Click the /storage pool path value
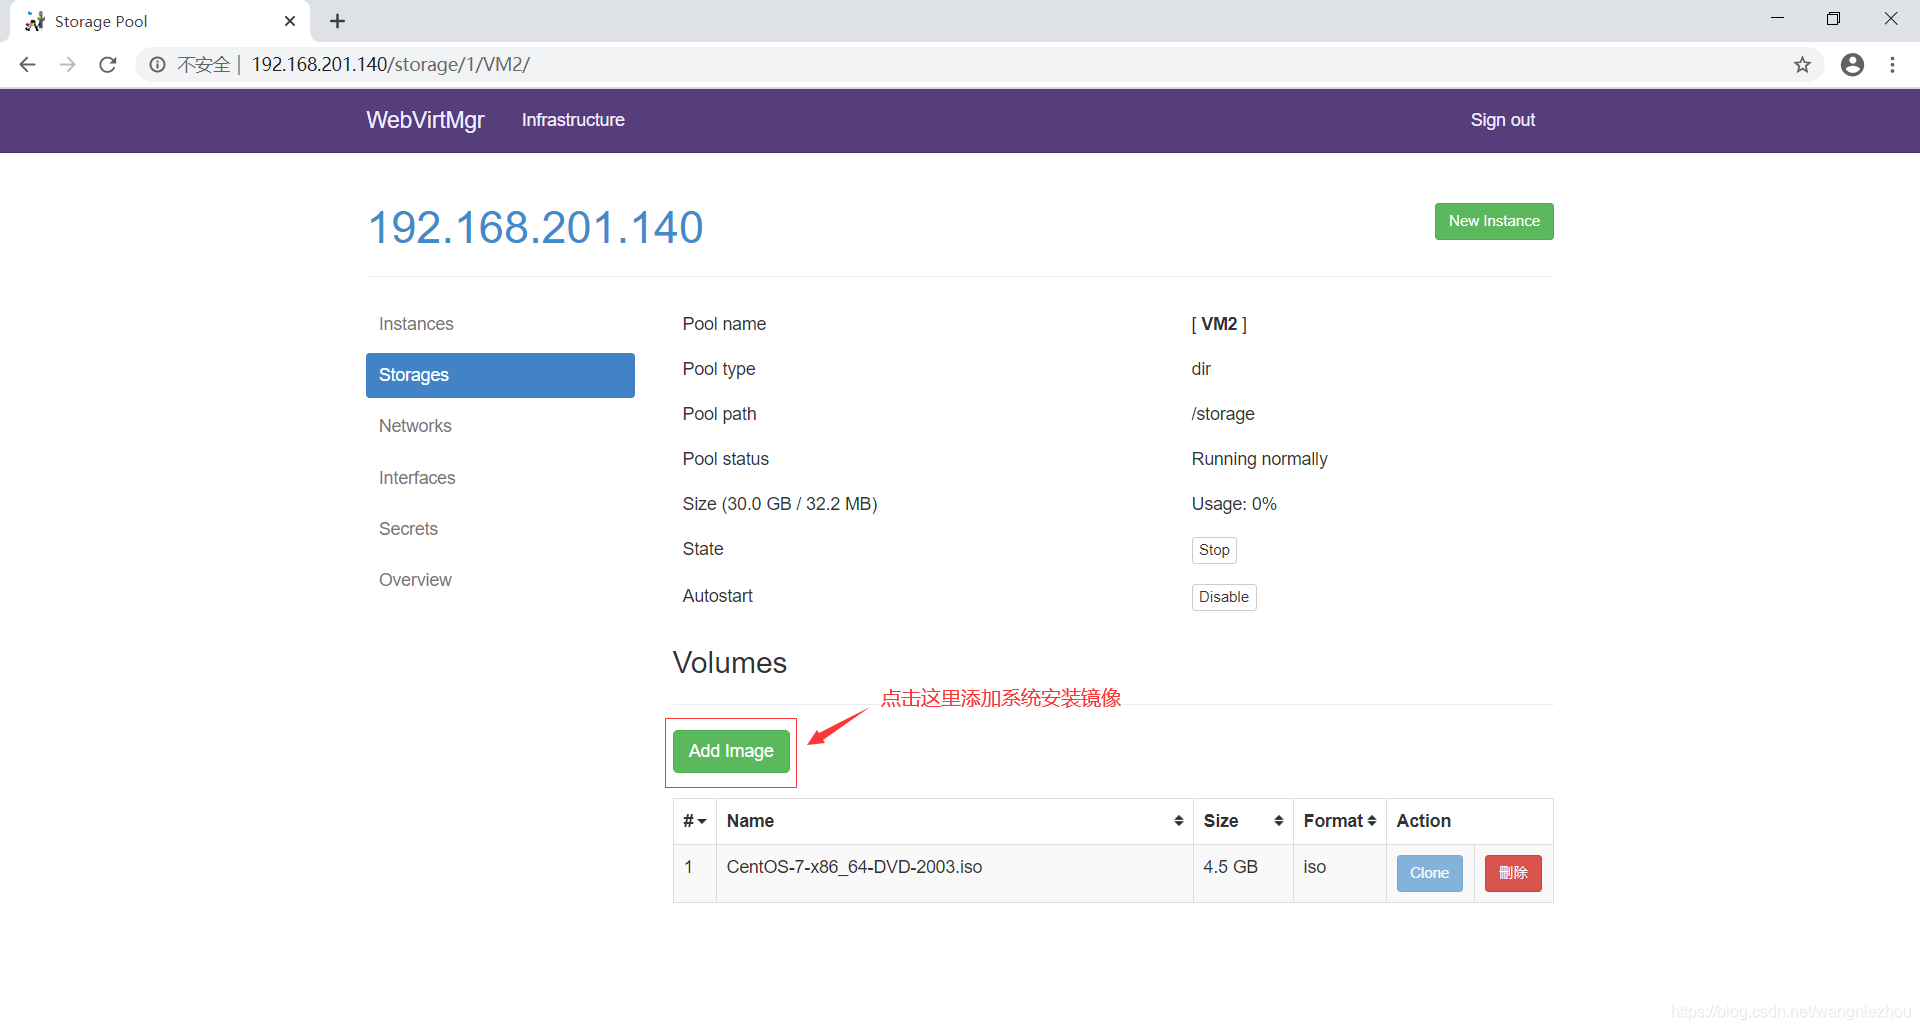 pos(1223,414)
